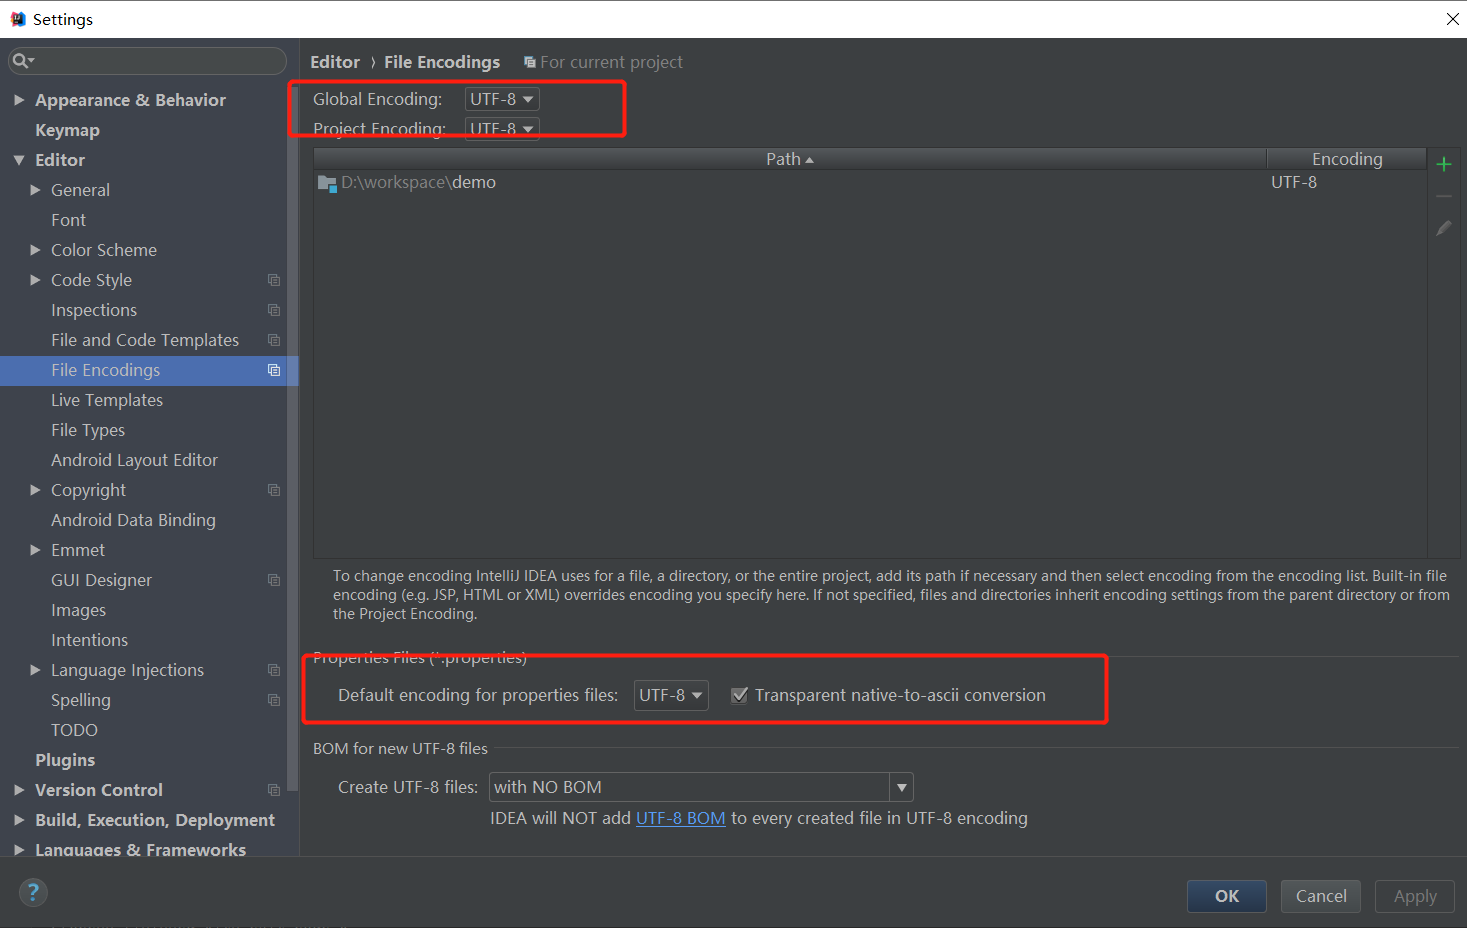Image resolution: width=1467 pixels, height=928 pixels.
Task: Click the Settings application icon in the title bar
Action: (x=17, y=18)
